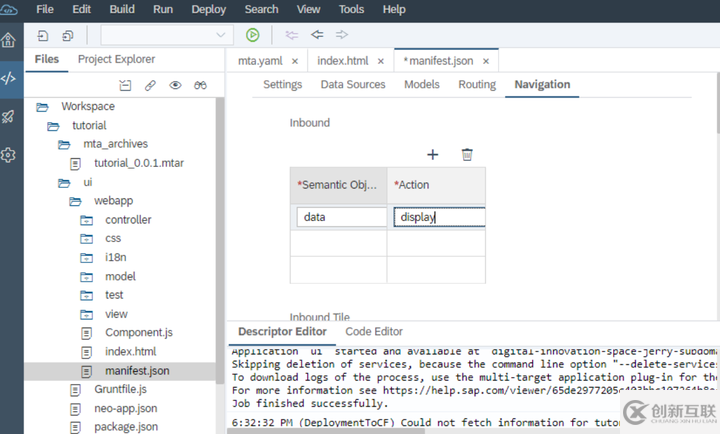Toggle link with editor icon
This screenshot has height=434, width=720.
tap(150, 85)
